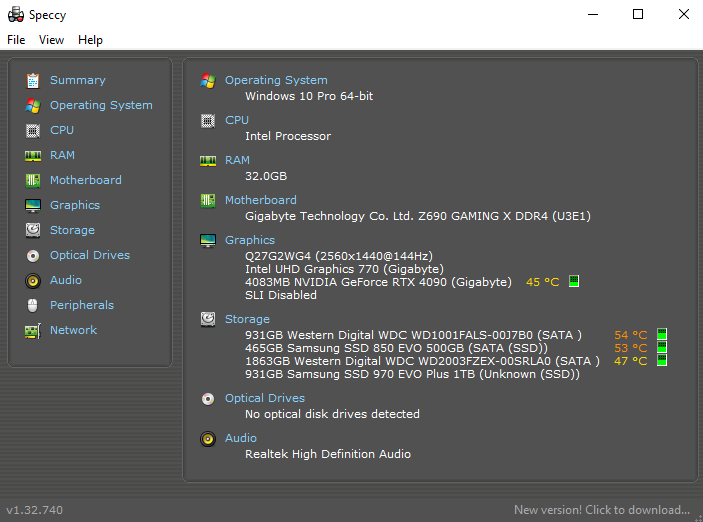The image size is (703, 522).
Task: Select Peripherals in the sidebar
Action: (x=82, y=305)
